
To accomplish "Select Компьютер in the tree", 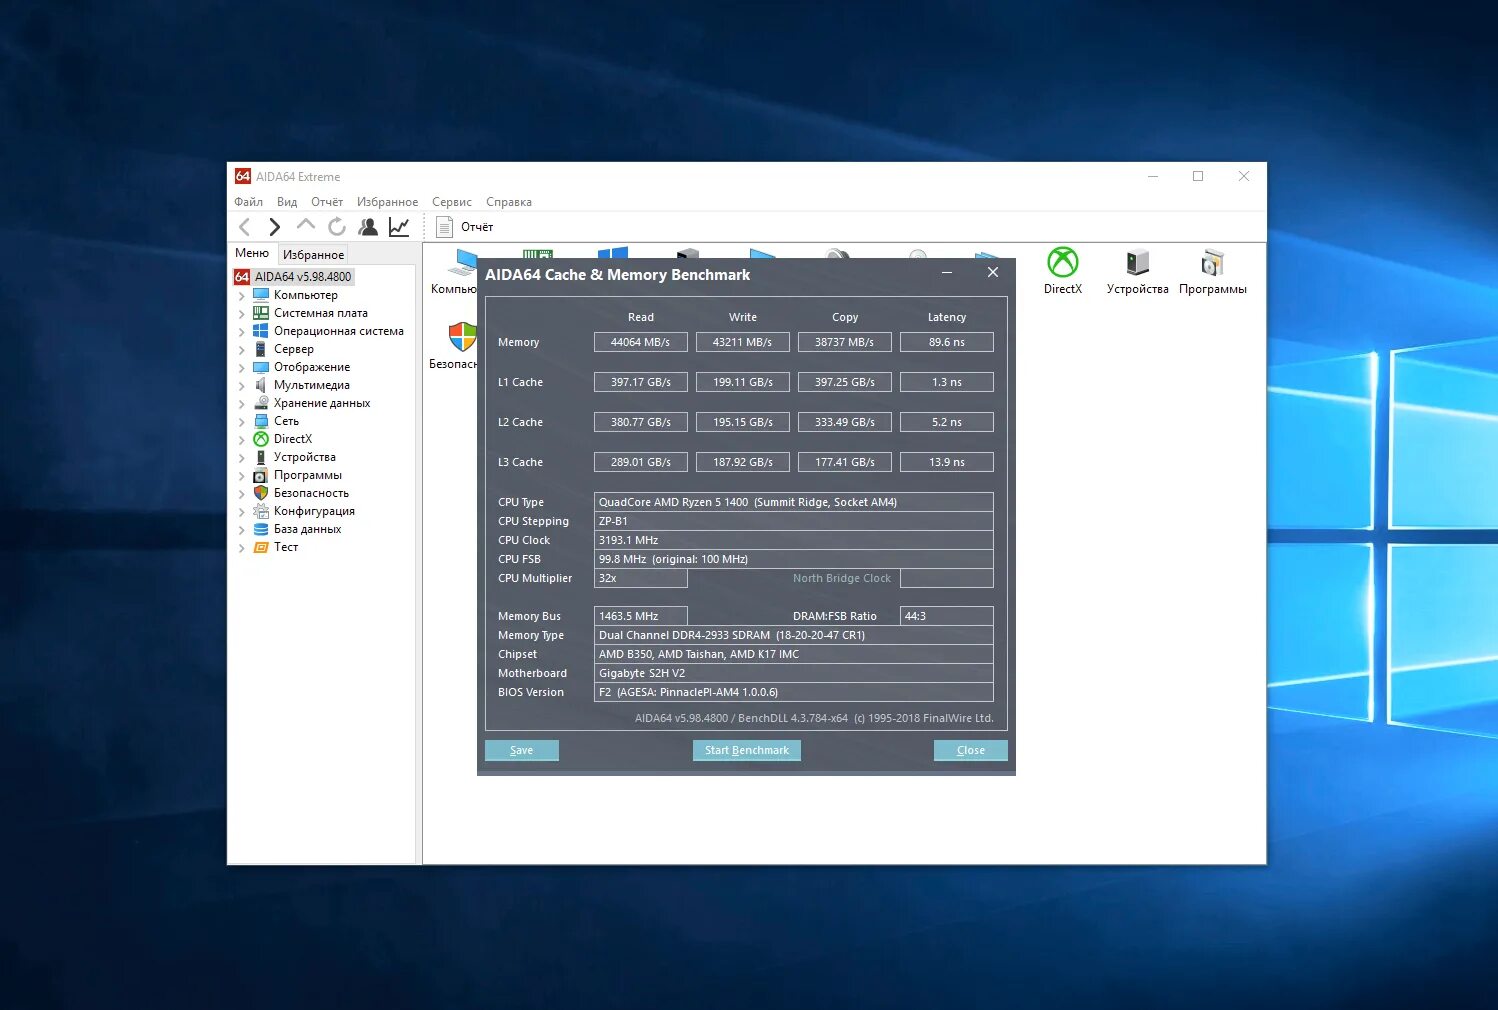I will click(x=305, y=295).
